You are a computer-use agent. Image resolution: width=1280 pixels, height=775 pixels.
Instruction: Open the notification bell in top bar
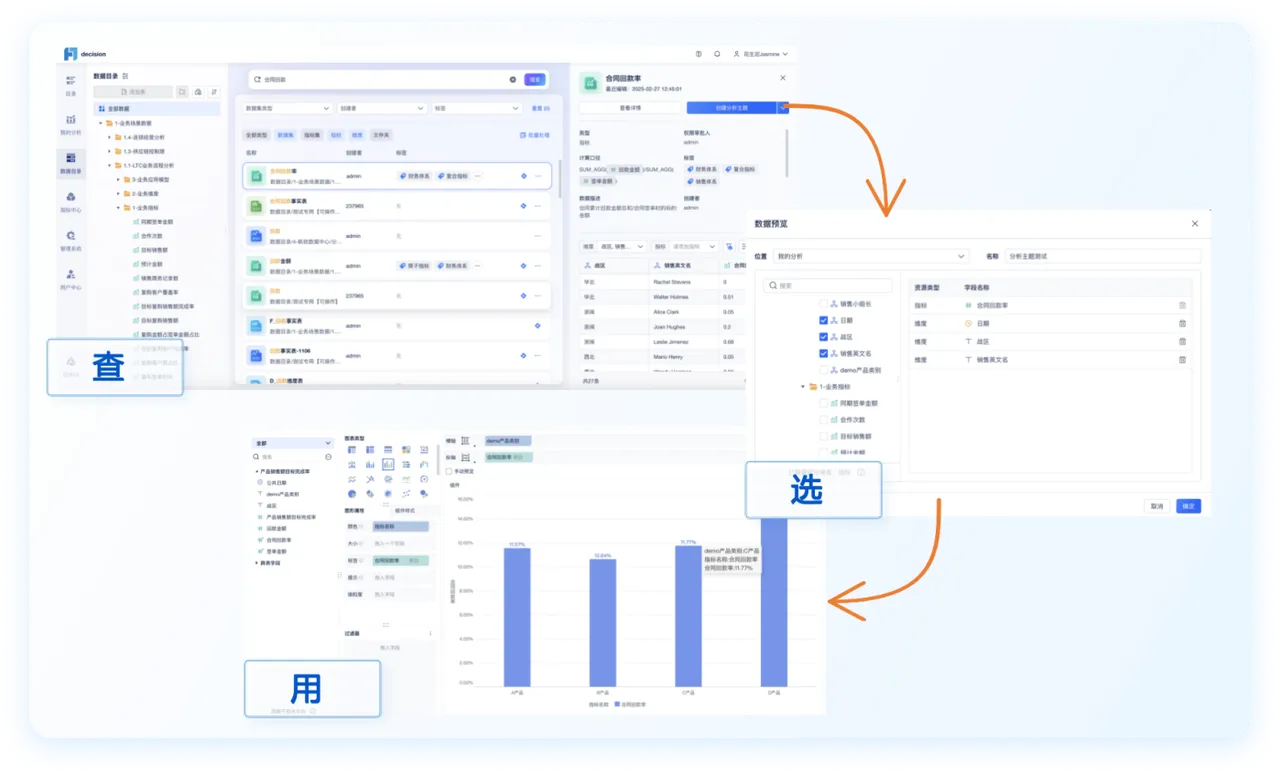pyautogui.click(x=717, y=54)
